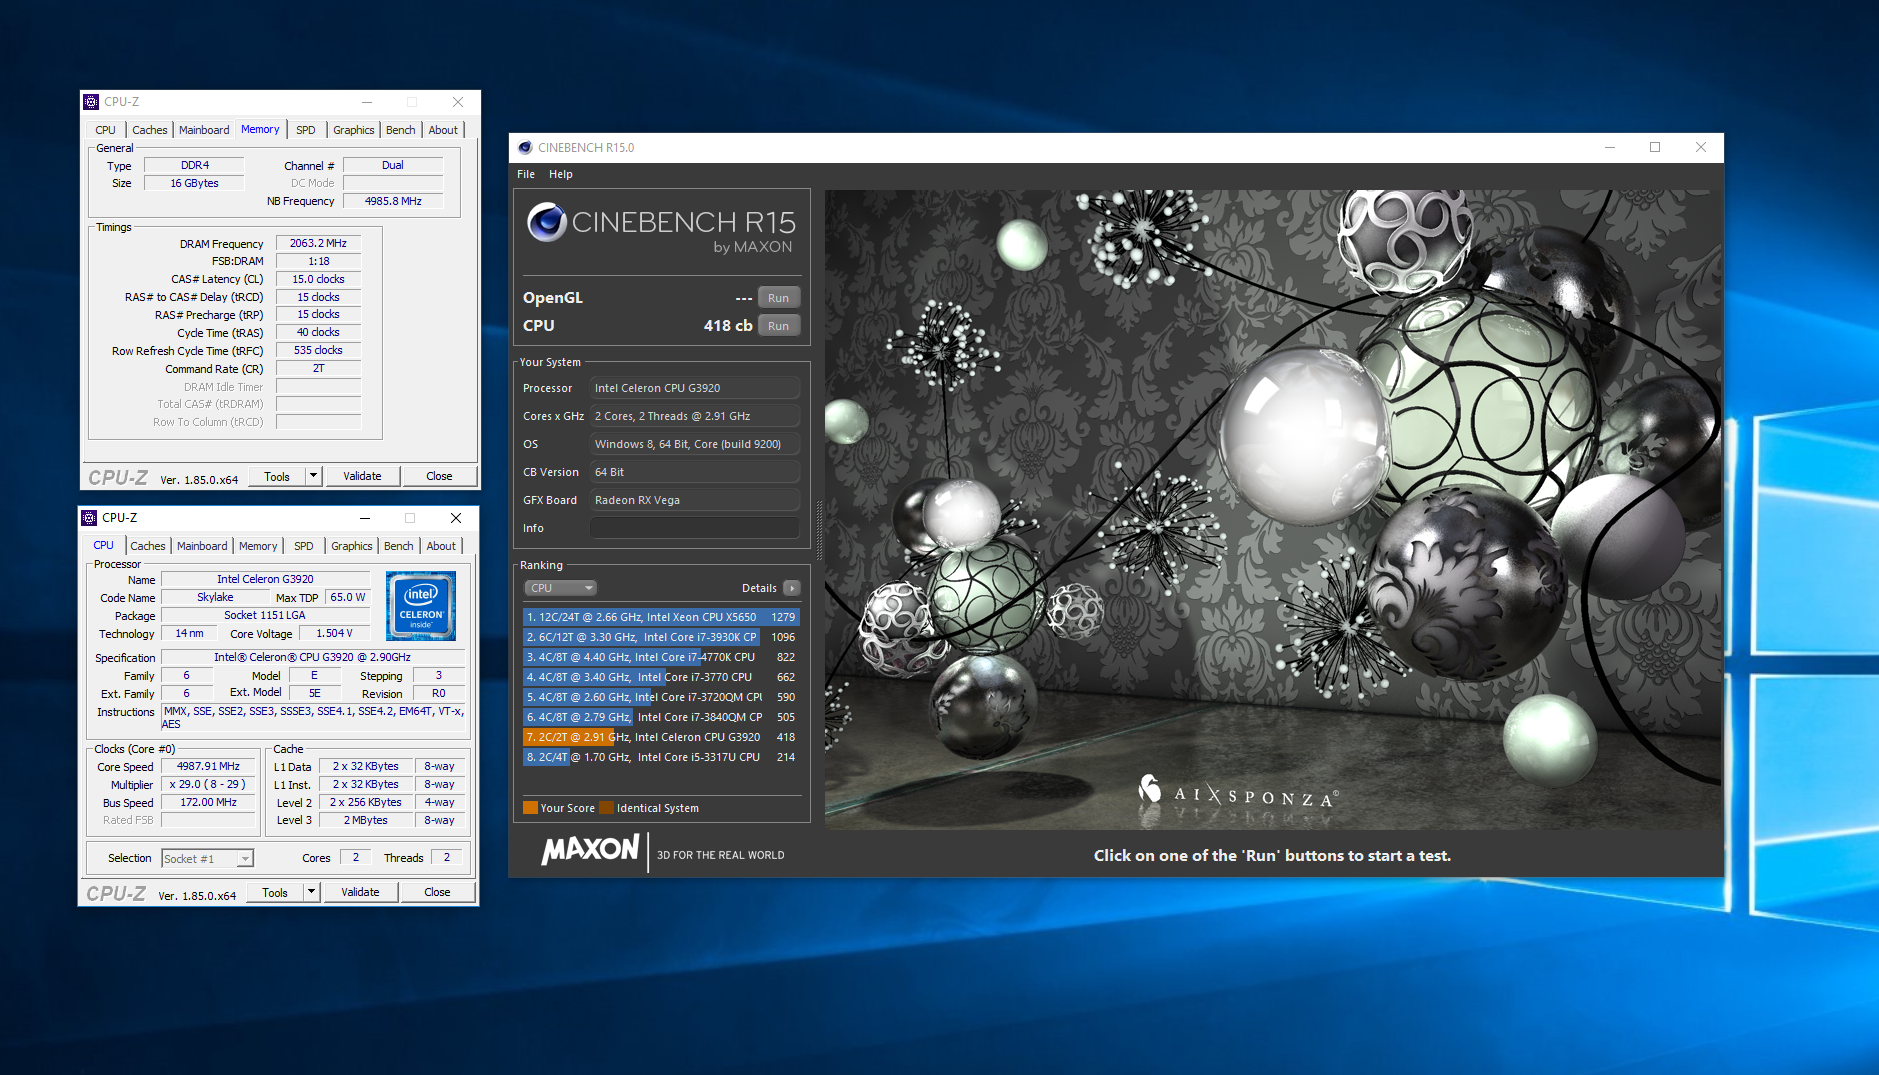Click the Cores x GHz field
Image resolution: width=1879 pixels, height=1075 pixels.
point(695,416)
